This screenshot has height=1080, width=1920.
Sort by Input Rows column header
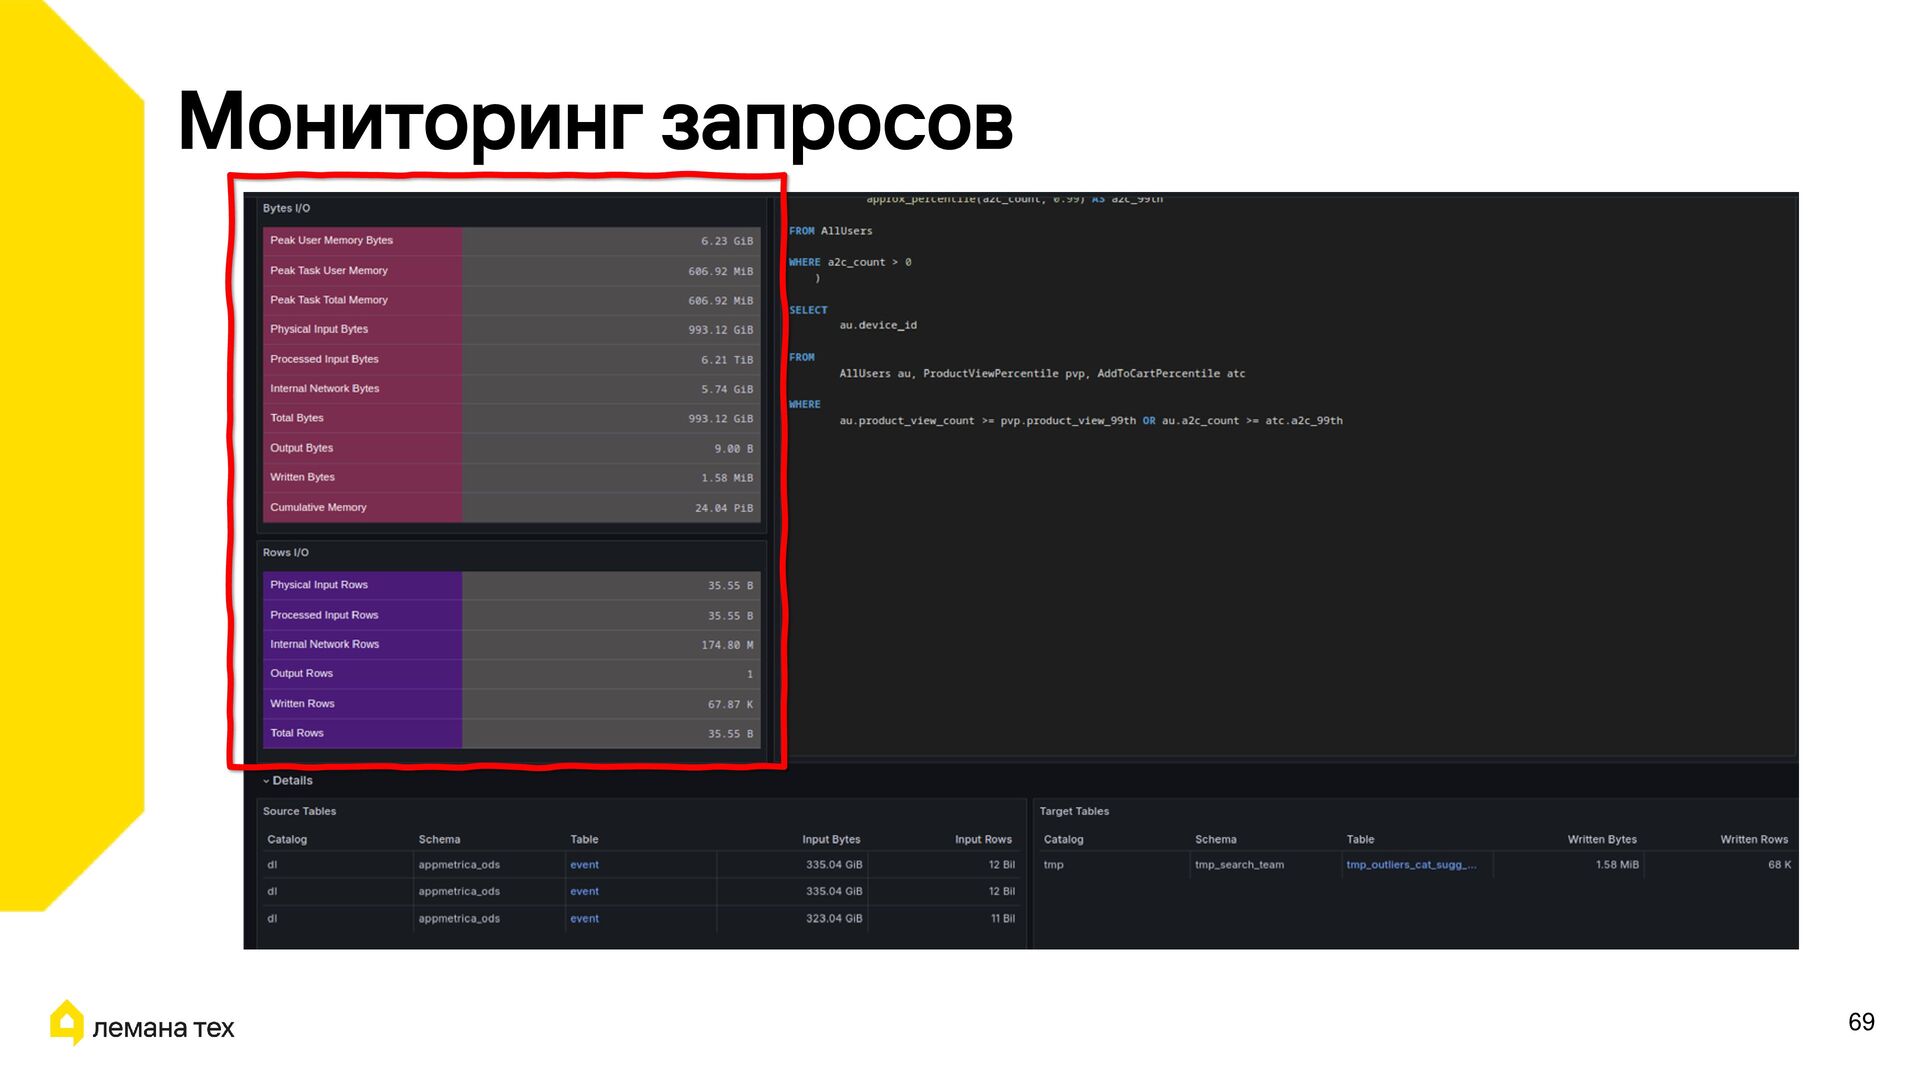982,839
